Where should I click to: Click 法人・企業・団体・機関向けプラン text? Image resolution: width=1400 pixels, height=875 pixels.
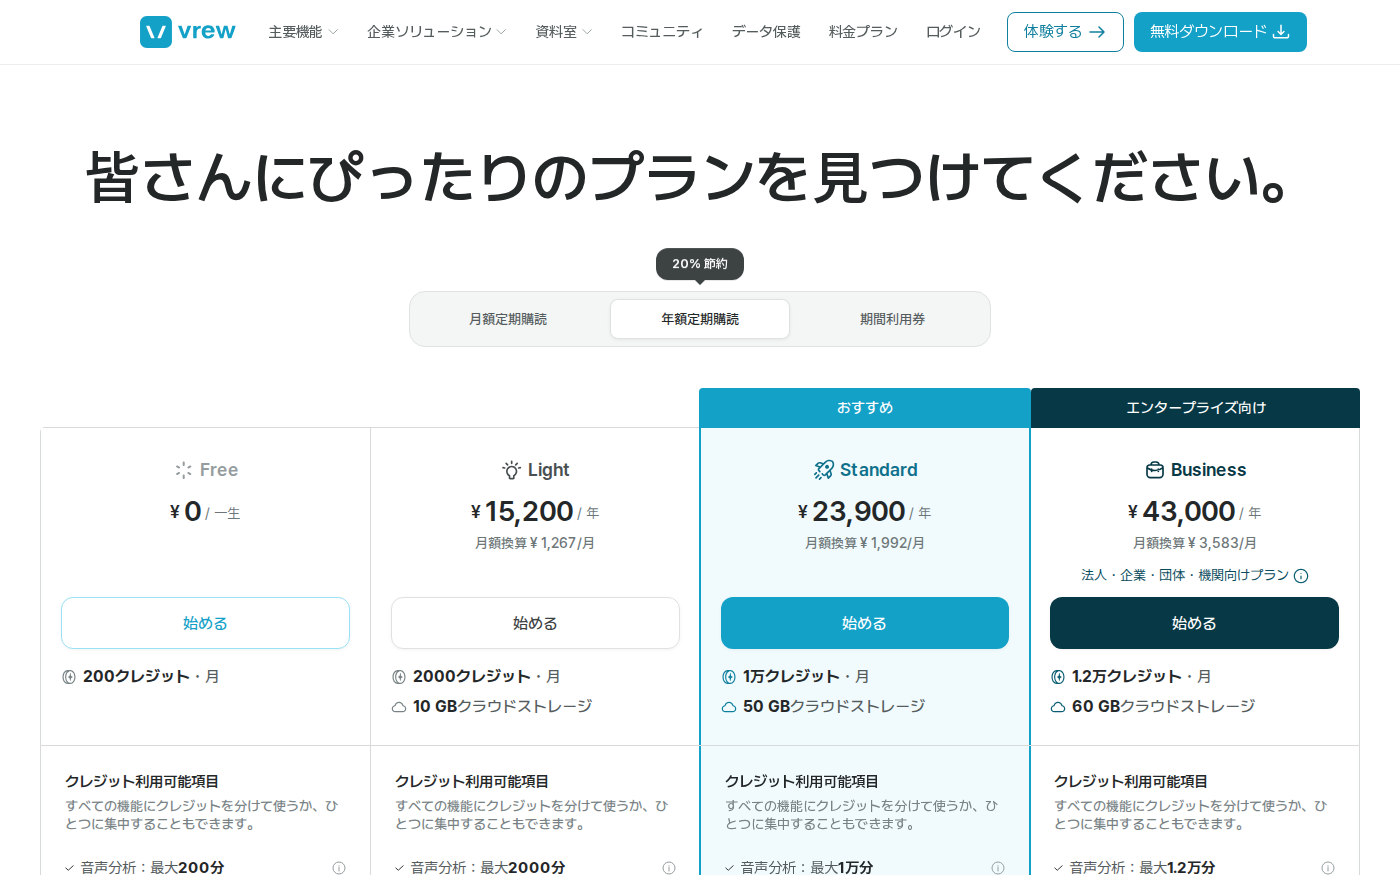[x=1185, y=575]
